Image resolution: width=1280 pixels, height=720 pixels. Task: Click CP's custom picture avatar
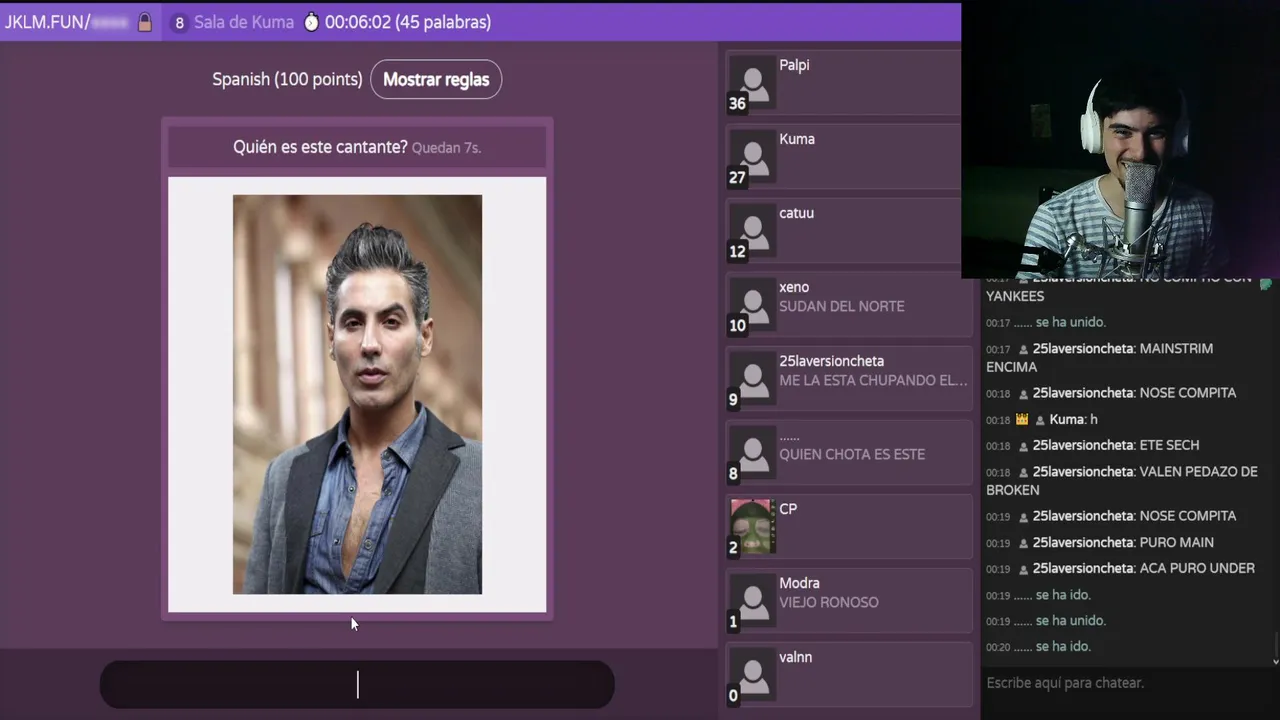tap(752, 527)
